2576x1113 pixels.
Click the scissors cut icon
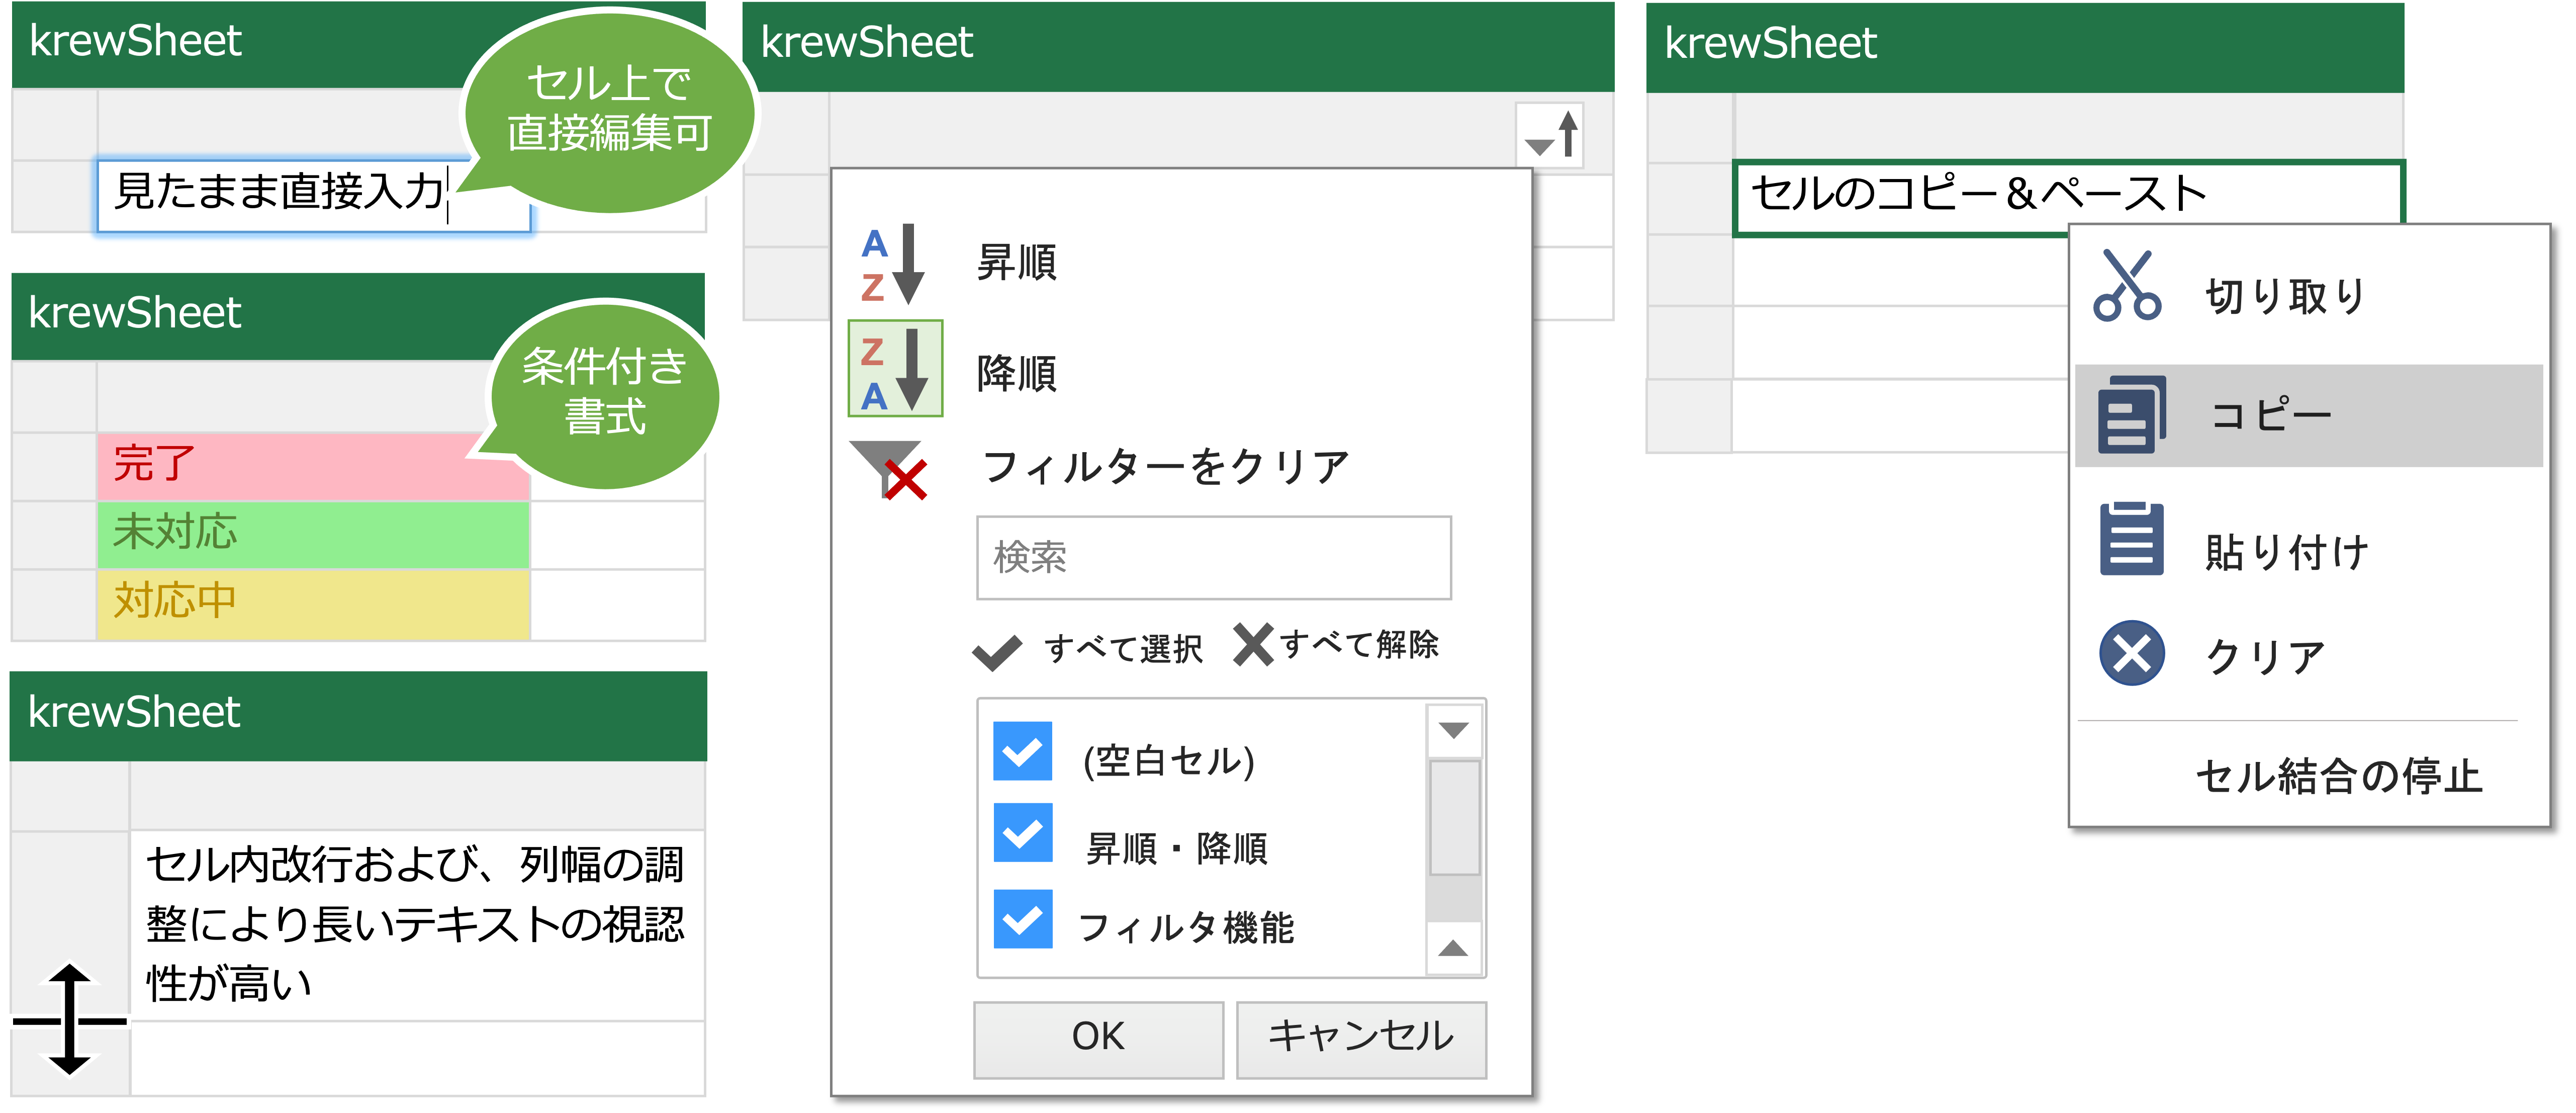coord(2127,286)
